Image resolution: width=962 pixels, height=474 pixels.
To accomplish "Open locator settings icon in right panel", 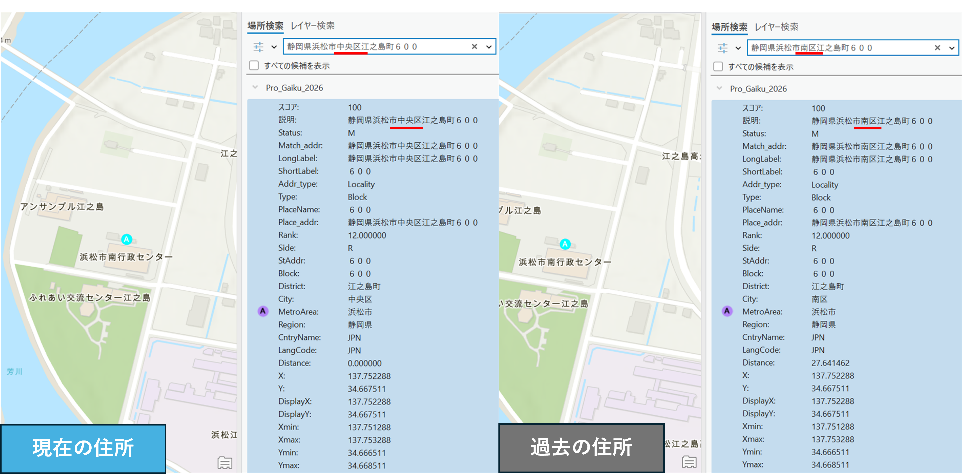I will tap(721, 47).
